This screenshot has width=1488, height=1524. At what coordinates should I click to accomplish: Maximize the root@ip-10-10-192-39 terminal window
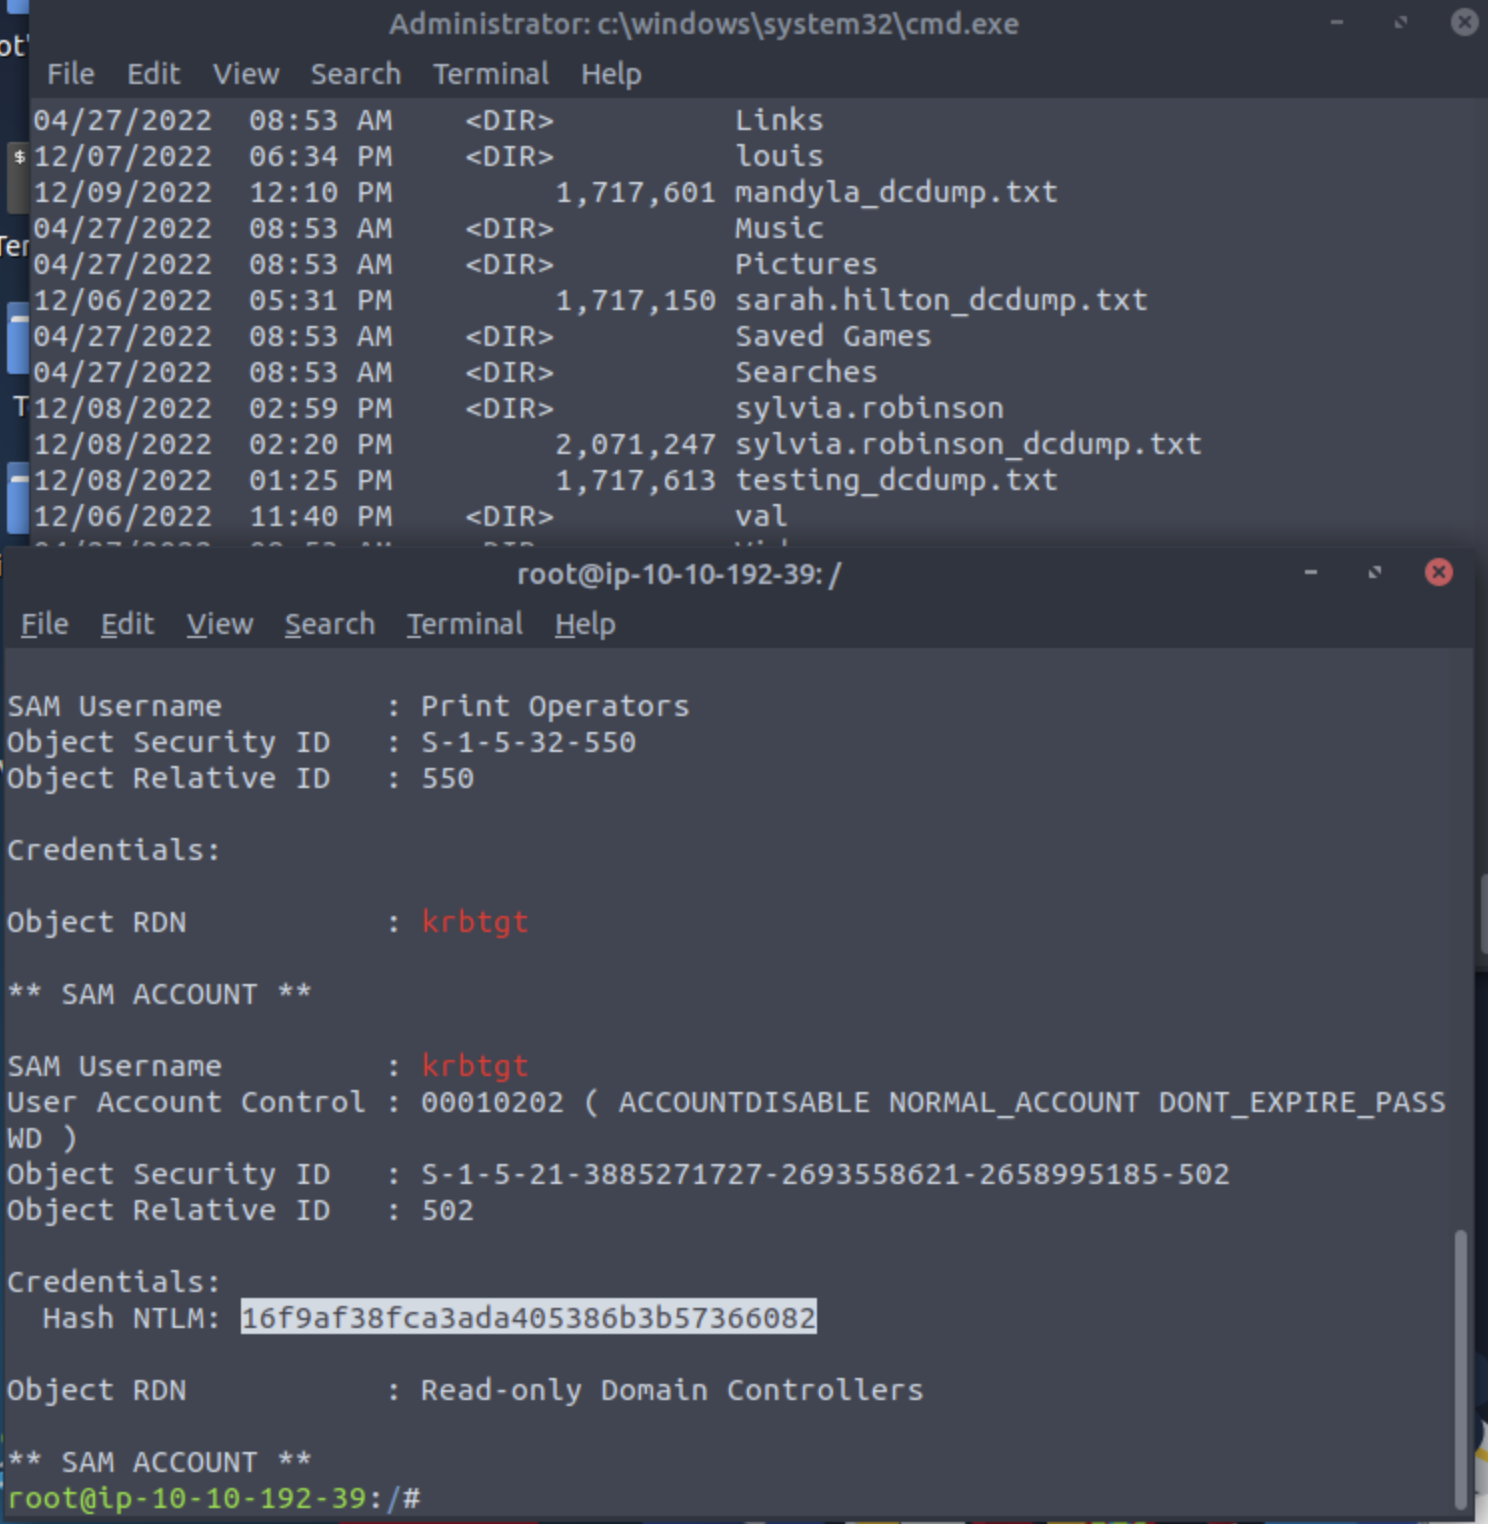pos(1375,572)
